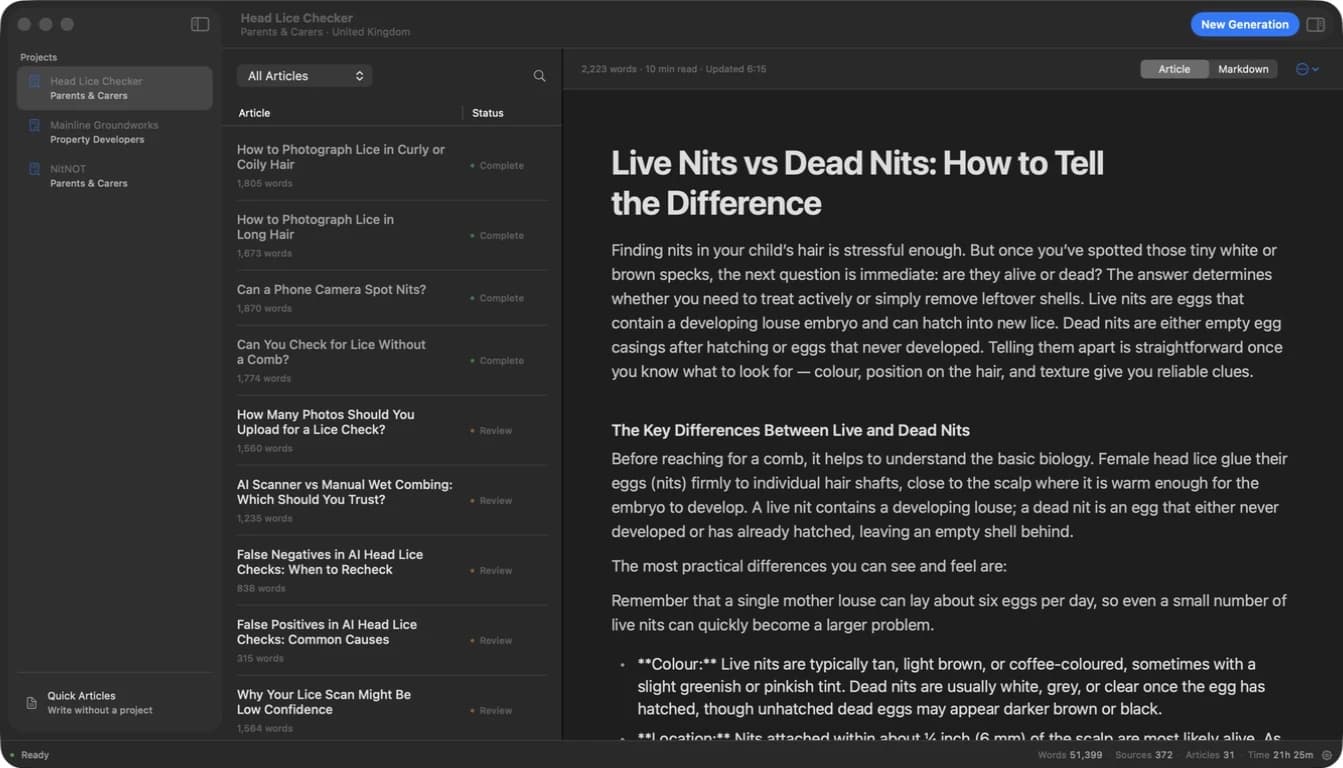Click the Head Lice Checker project icon
1343x768 pixels.
(35, 81)
